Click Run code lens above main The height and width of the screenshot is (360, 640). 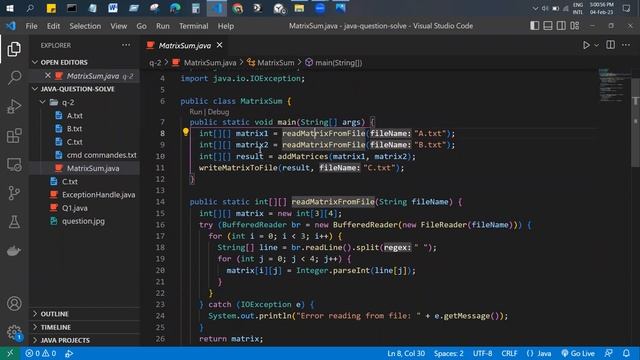point(196,112)
